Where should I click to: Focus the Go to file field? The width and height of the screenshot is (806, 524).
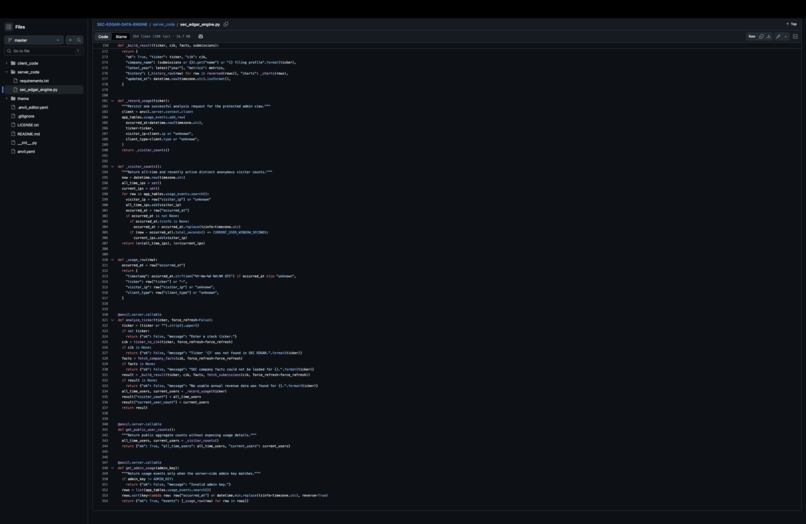[44, 51]
